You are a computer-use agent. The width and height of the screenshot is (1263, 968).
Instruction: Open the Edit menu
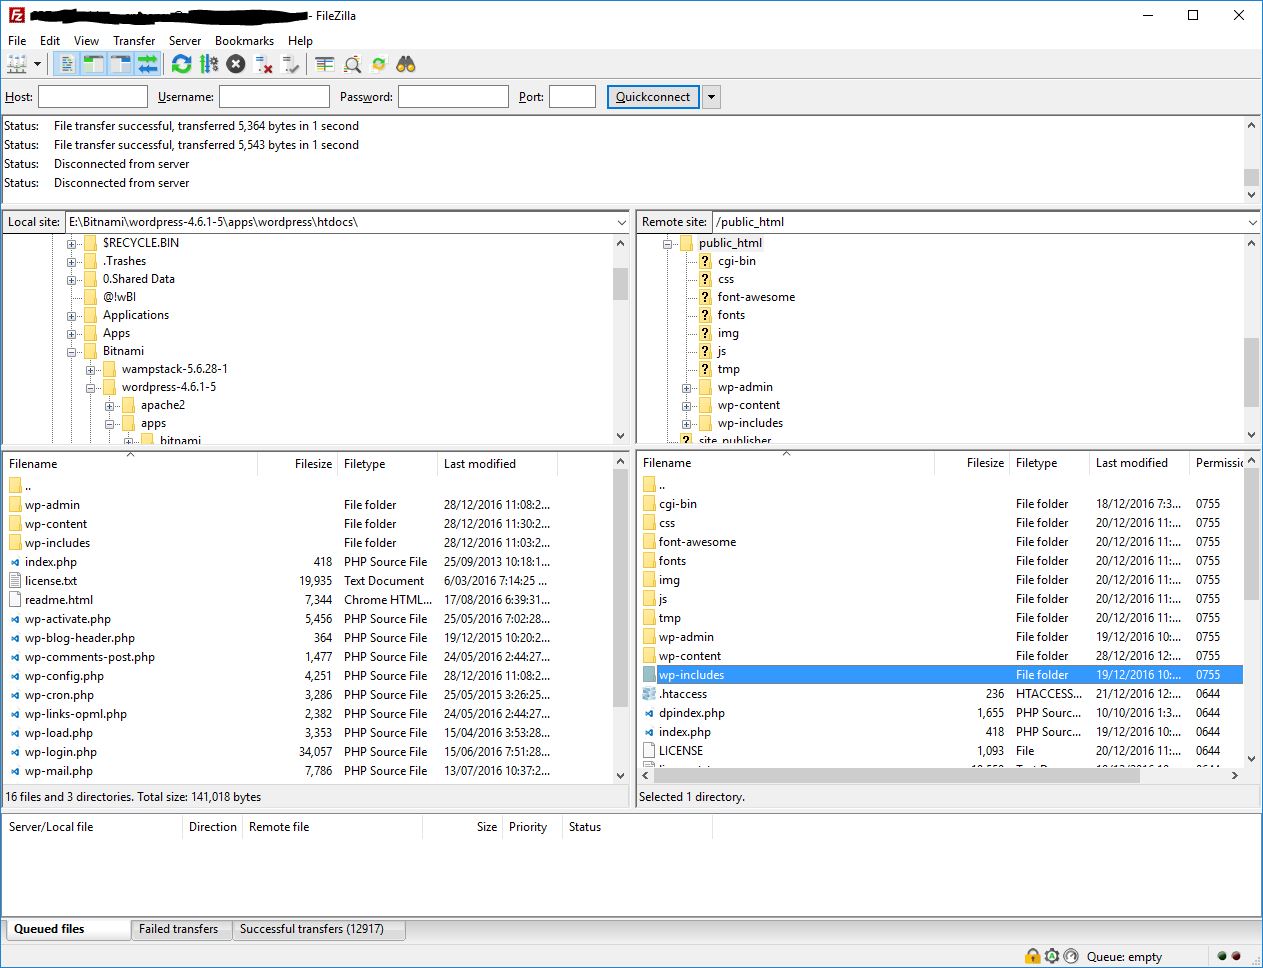[50, 41]
